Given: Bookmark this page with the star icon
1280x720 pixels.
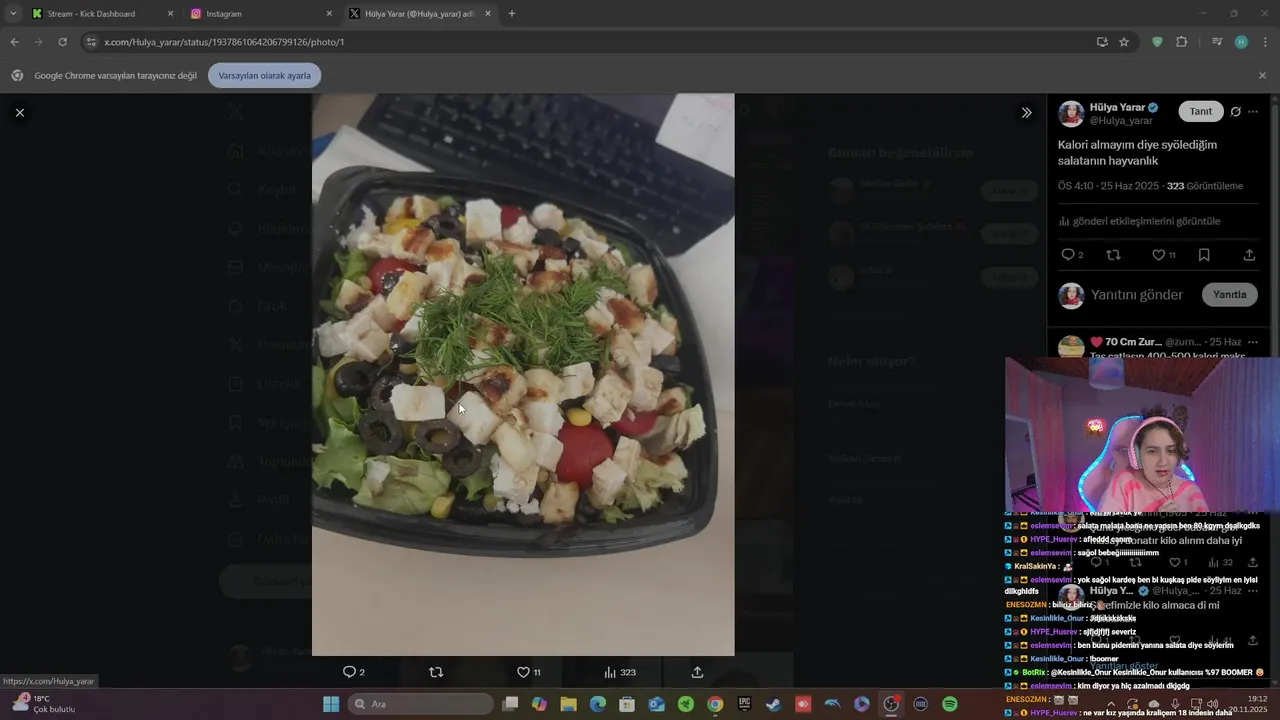Looking at the screenshot, I should (x=1124, y=42).
